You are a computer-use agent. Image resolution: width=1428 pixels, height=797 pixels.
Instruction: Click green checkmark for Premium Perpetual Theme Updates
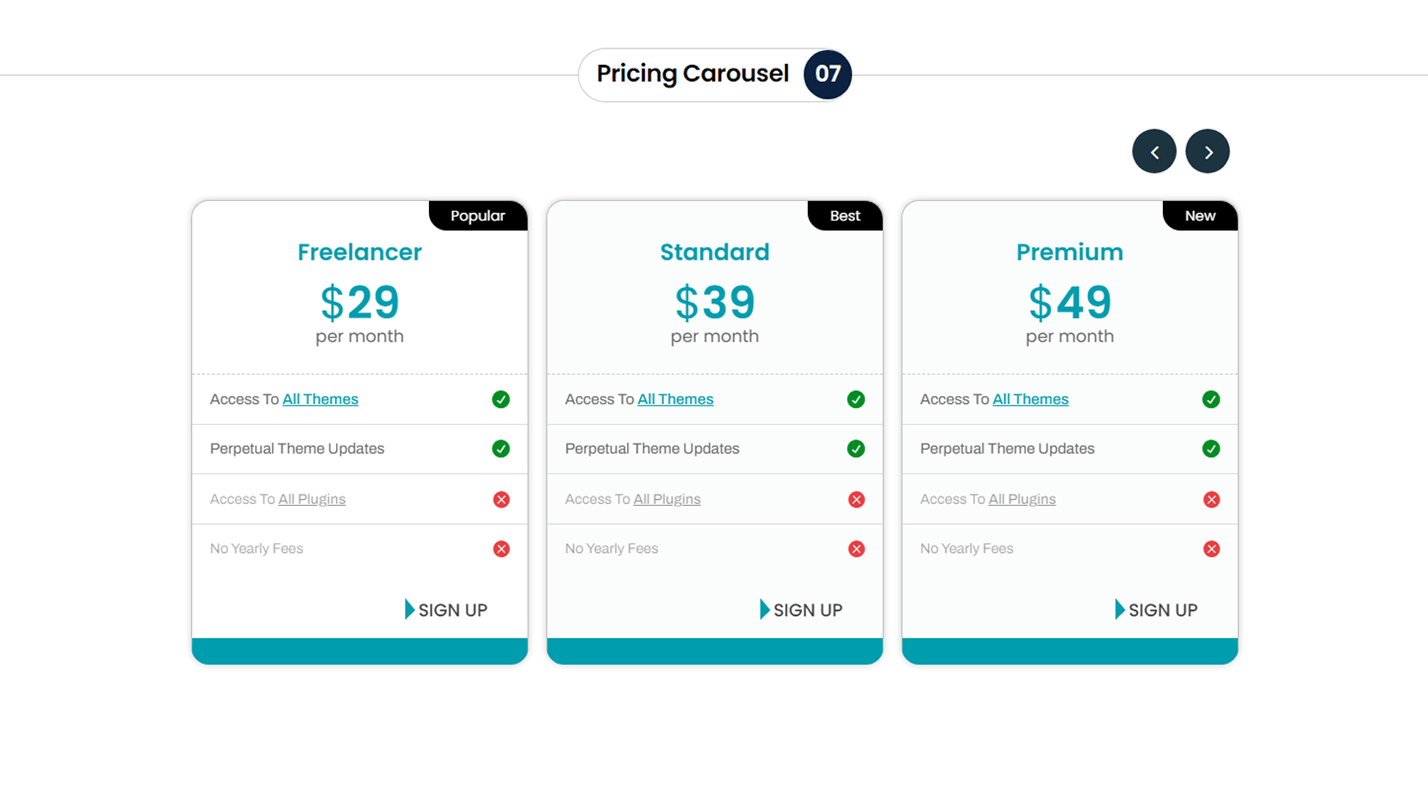tap(1211, 449)
